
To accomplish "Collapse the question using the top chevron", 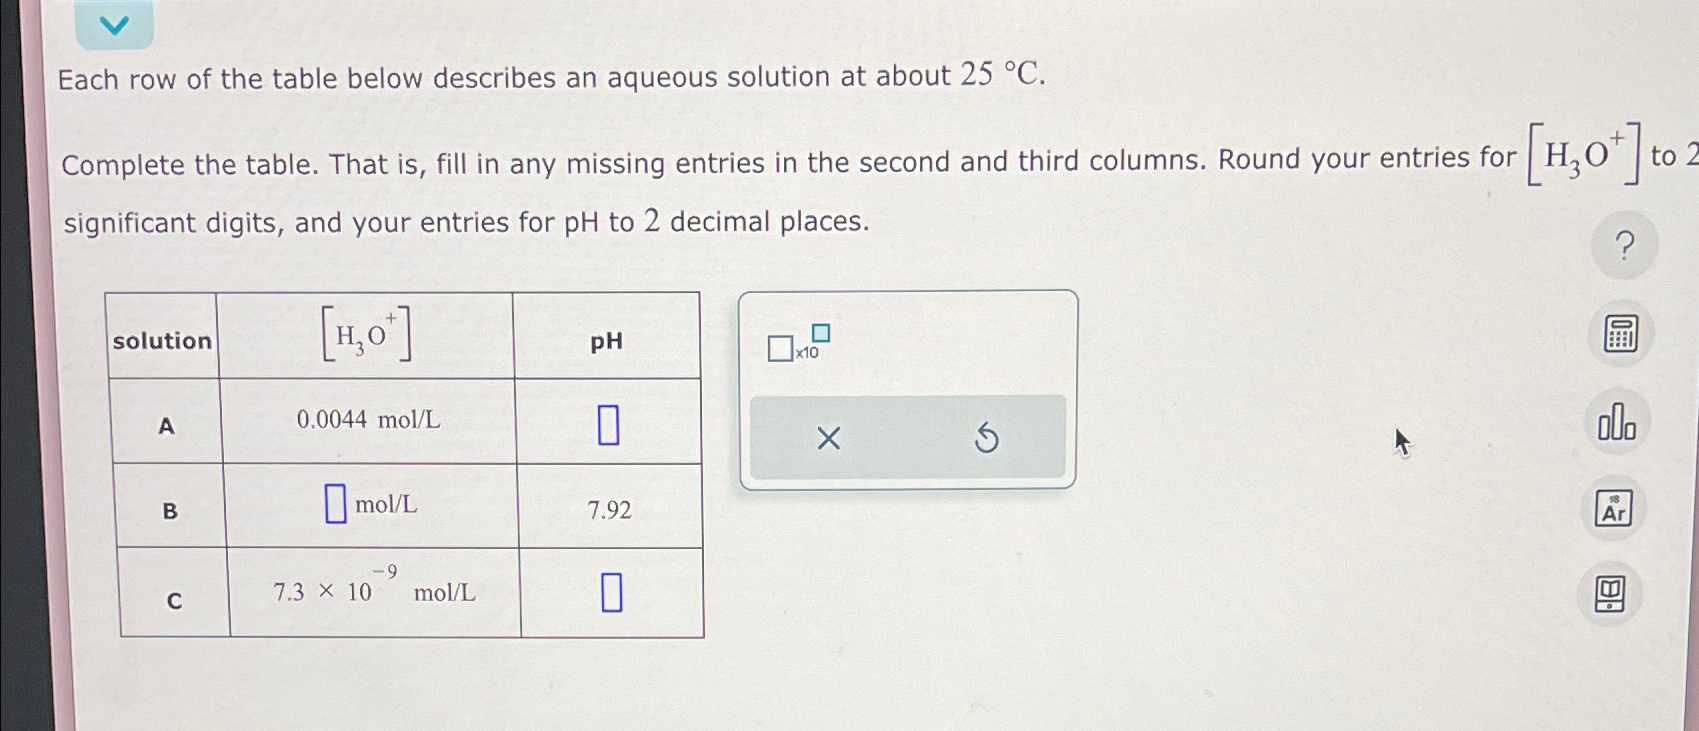I will tap(115, 24).
